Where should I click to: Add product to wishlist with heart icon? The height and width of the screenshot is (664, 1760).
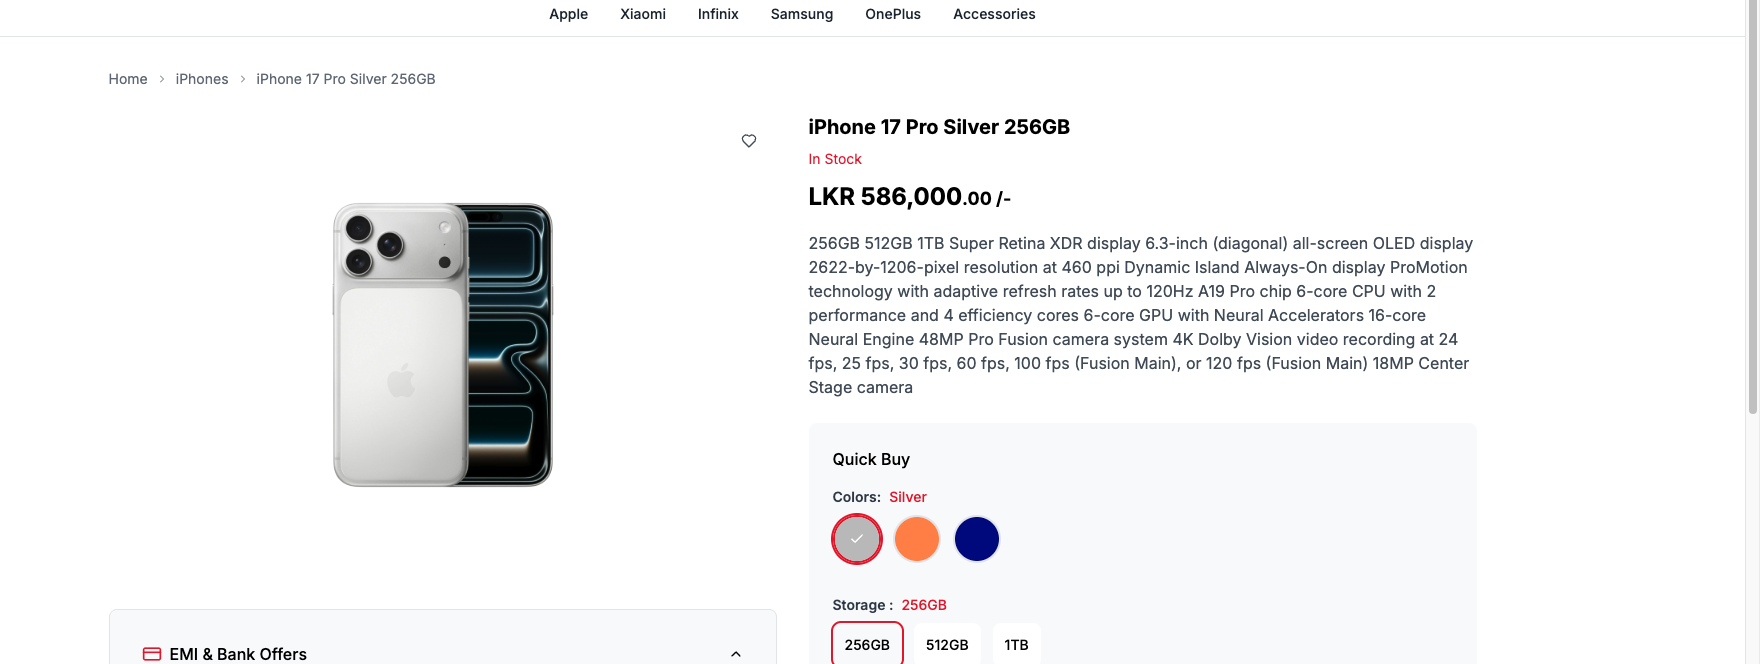748,141
